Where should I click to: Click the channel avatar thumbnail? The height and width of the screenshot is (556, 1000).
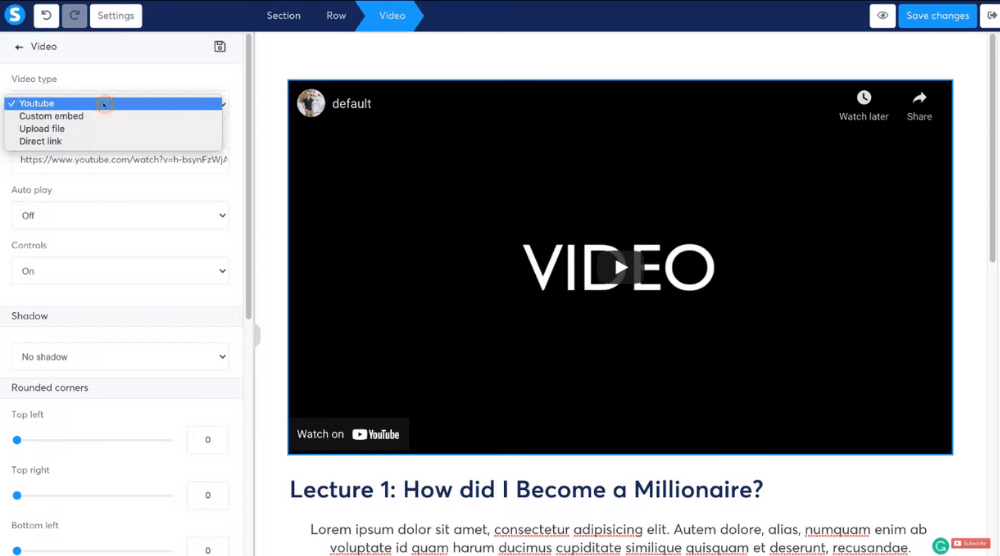click(x=311, y=103)
